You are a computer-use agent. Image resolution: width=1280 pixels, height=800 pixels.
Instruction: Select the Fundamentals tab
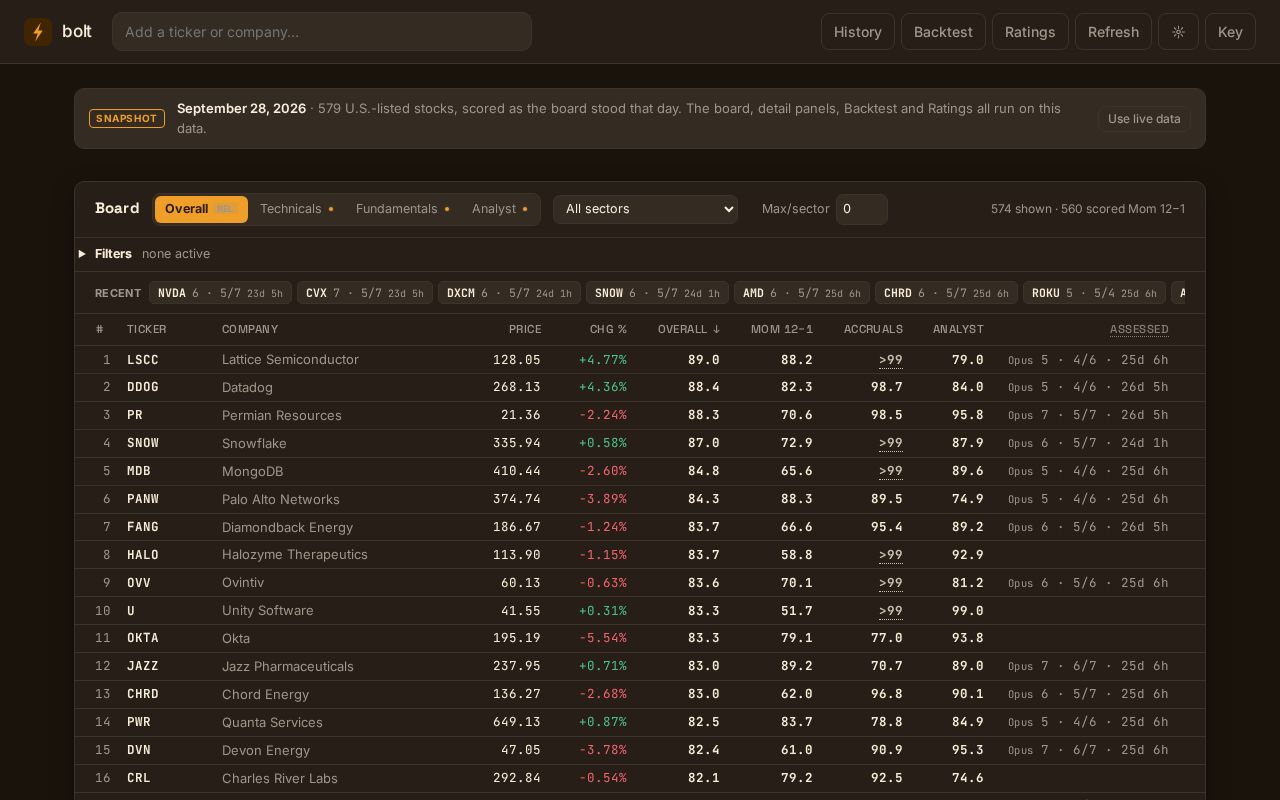pyautogui.click(x=403, y=209)
